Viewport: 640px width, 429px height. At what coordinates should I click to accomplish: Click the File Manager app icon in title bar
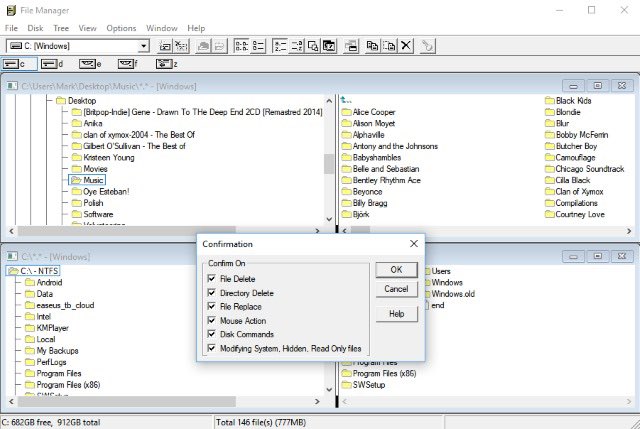pyautogui.click(x=11, y=11)
